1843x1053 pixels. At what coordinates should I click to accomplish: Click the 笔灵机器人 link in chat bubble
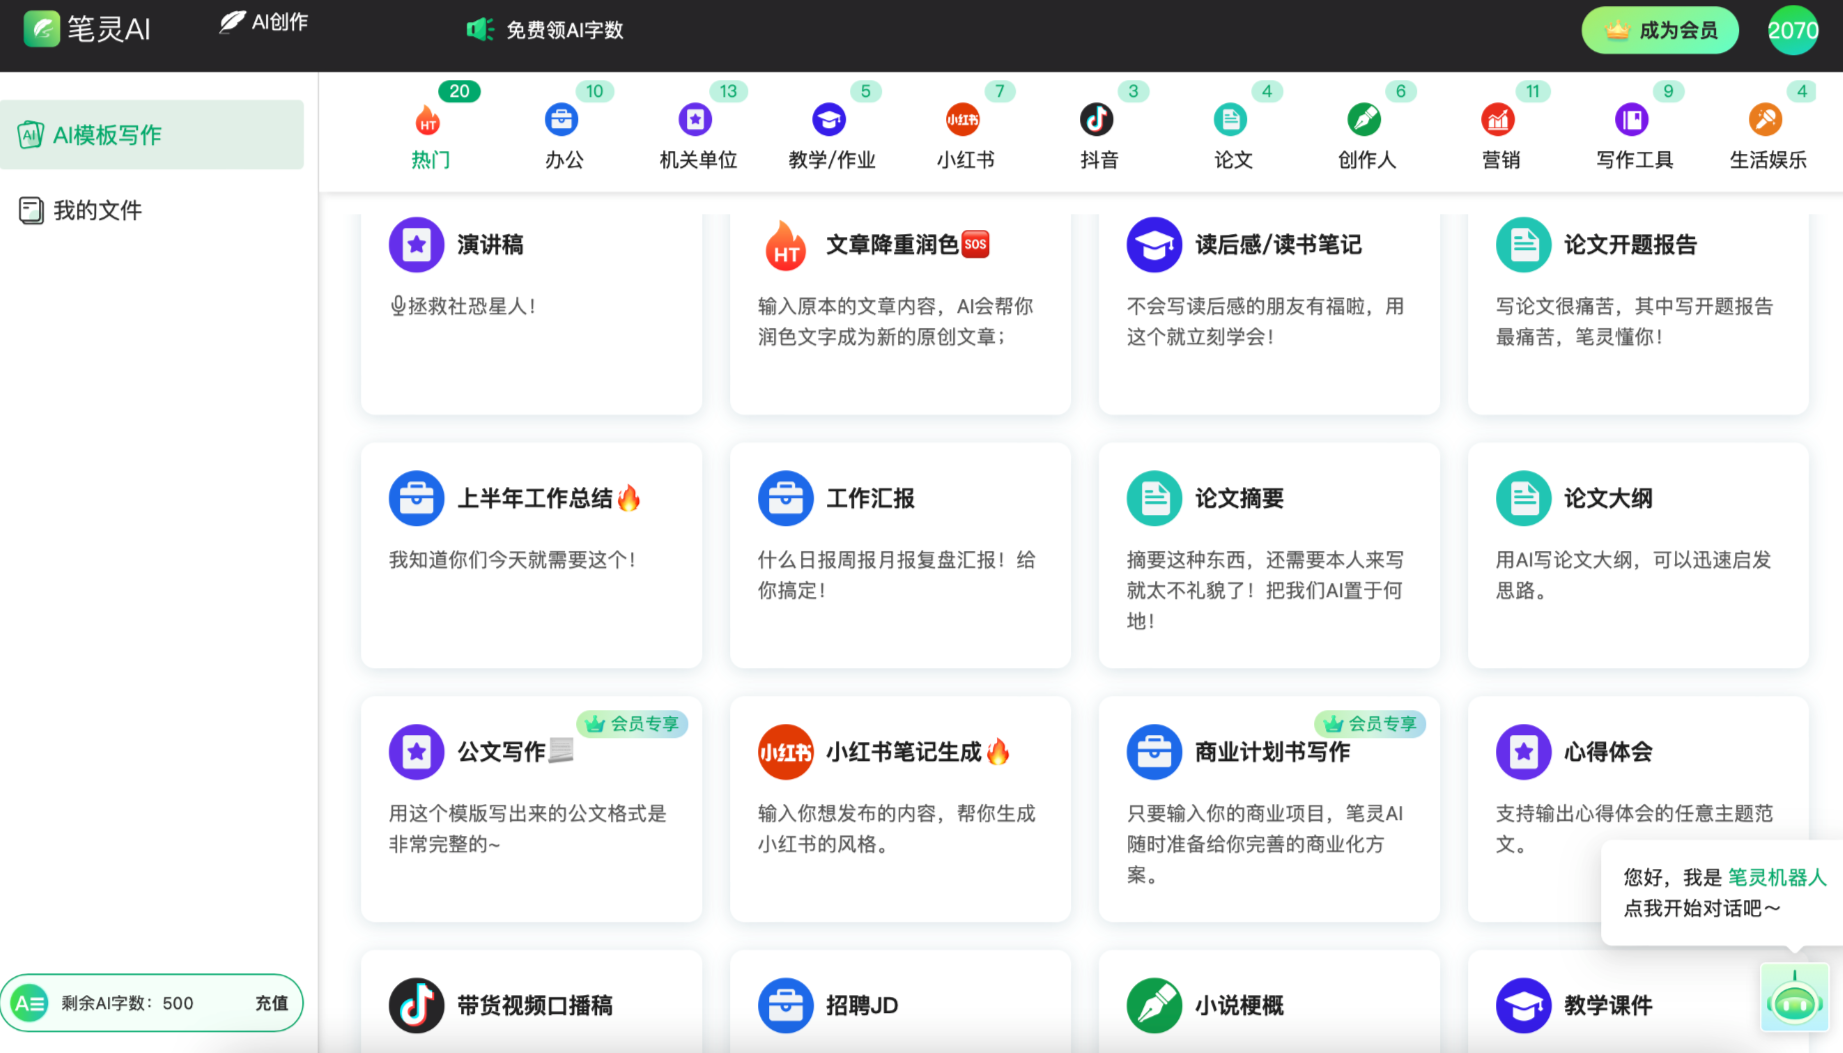coord(1777,877)
